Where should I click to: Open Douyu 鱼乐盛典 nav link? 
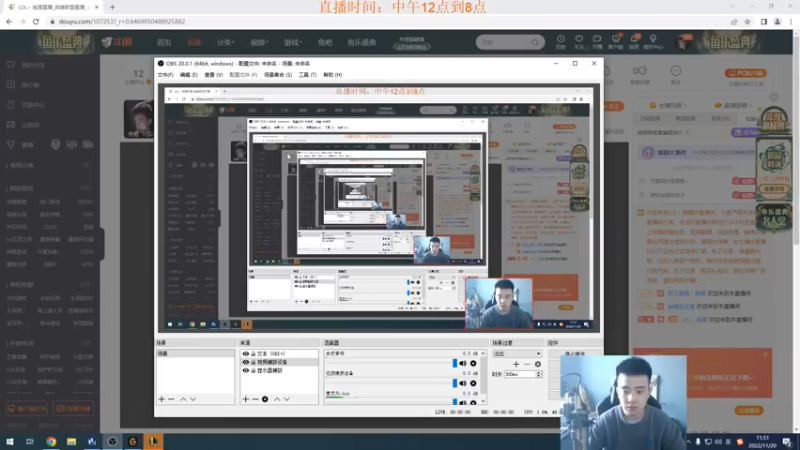pos(362,42)
